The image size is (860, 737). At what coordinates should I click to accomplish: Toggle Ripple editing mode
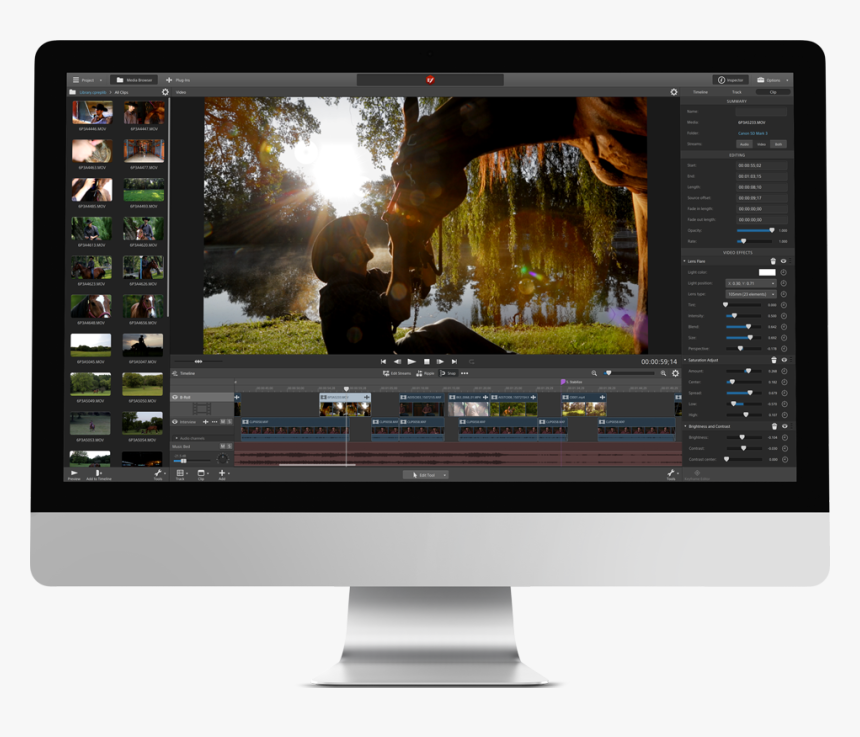tap(425, 373)
